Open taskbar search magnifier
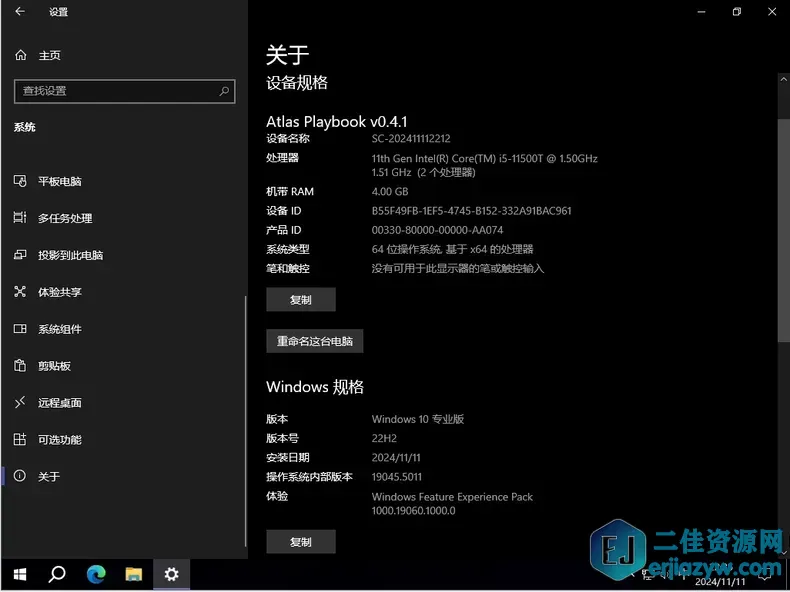This screenshot has width=790, height=592. (x=57, y=574)
